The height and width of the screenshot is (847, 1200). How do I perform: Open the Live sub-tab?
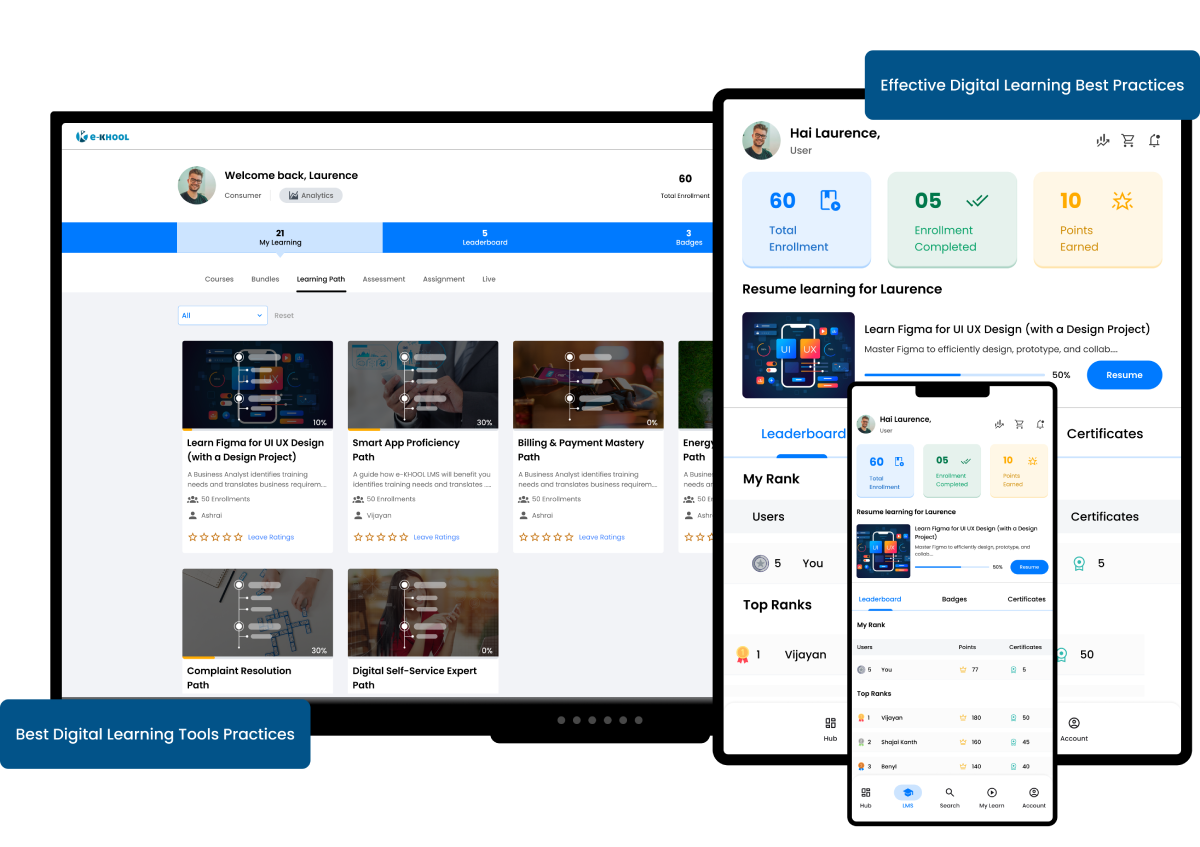[x=489, y=279]
